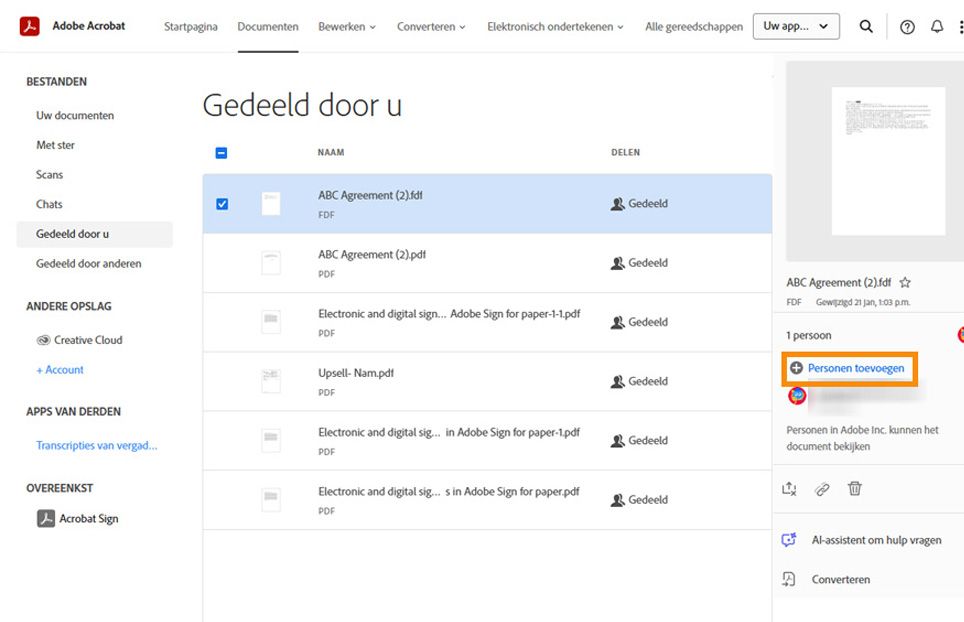Expand the Bewerken dropdown menu
Viewport: 964px width, 622px height.
click(x=347, y=27)
